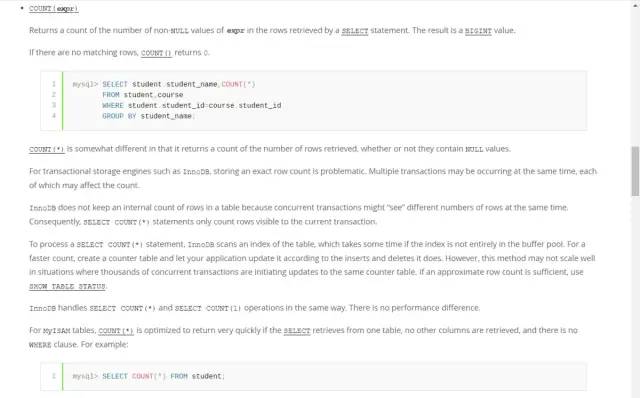Follow the SELECT link in first paragraph

(x=355, y=31)
